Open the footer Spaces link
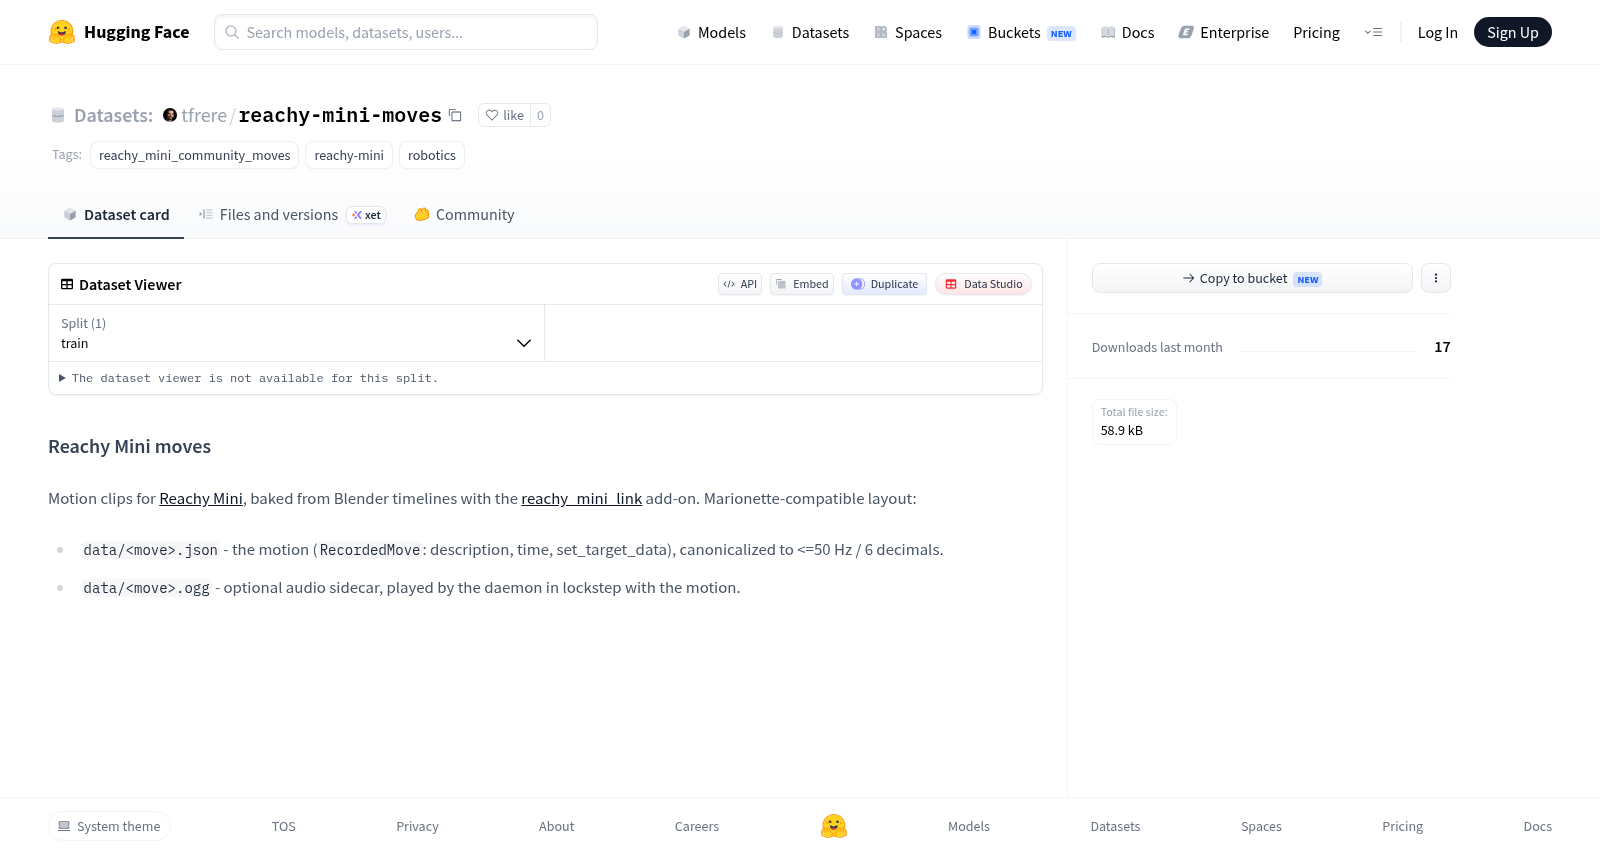The width and height of the screenshot is (1600, 861). 1261,826
